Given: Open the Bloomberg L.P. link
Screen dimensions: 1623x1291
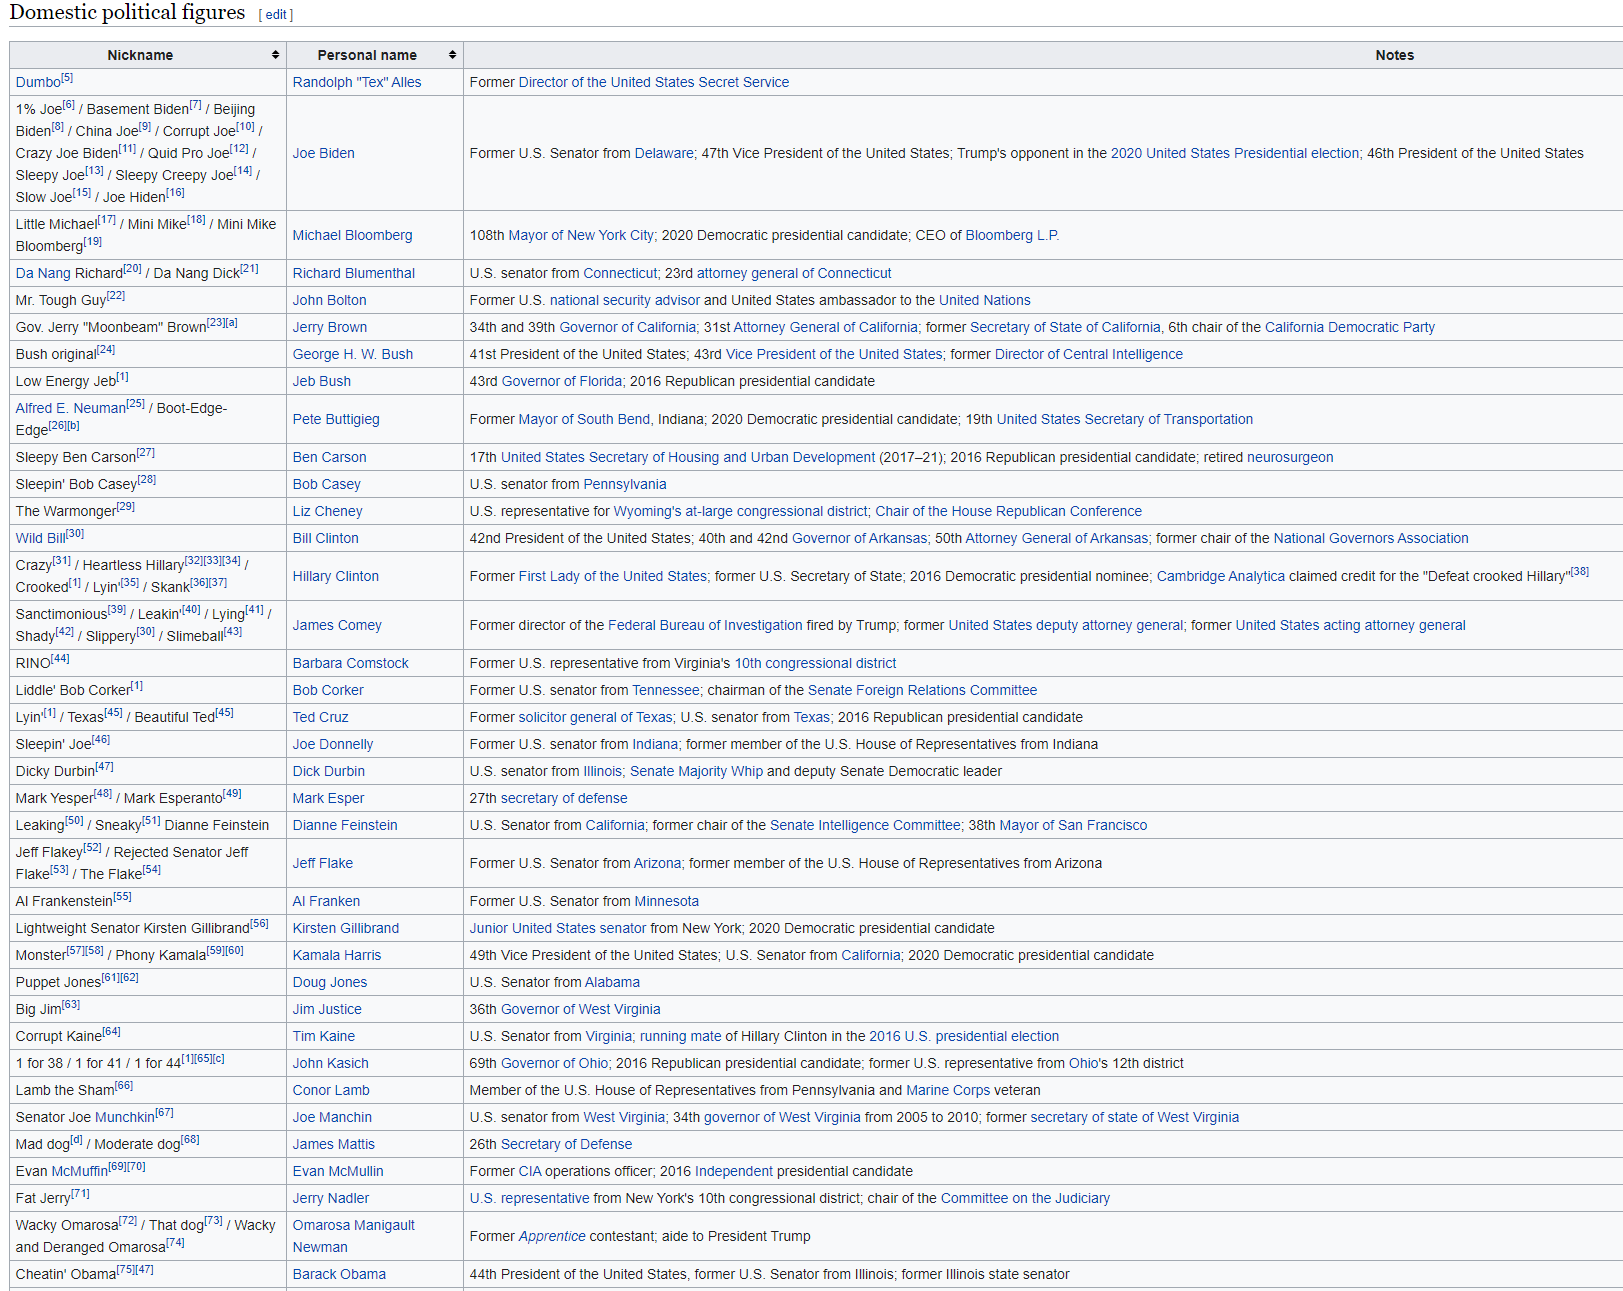Looking at the screenshot, I should [1012, 235].
